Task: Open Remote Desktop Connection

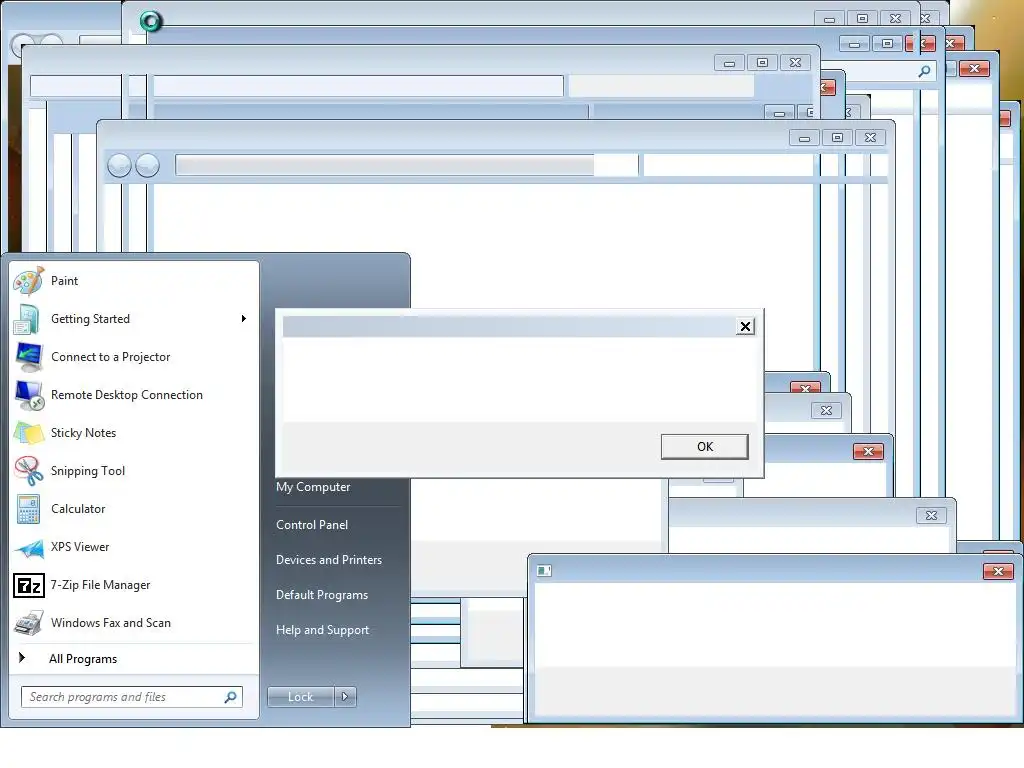Action: click(x=134, y=395)
